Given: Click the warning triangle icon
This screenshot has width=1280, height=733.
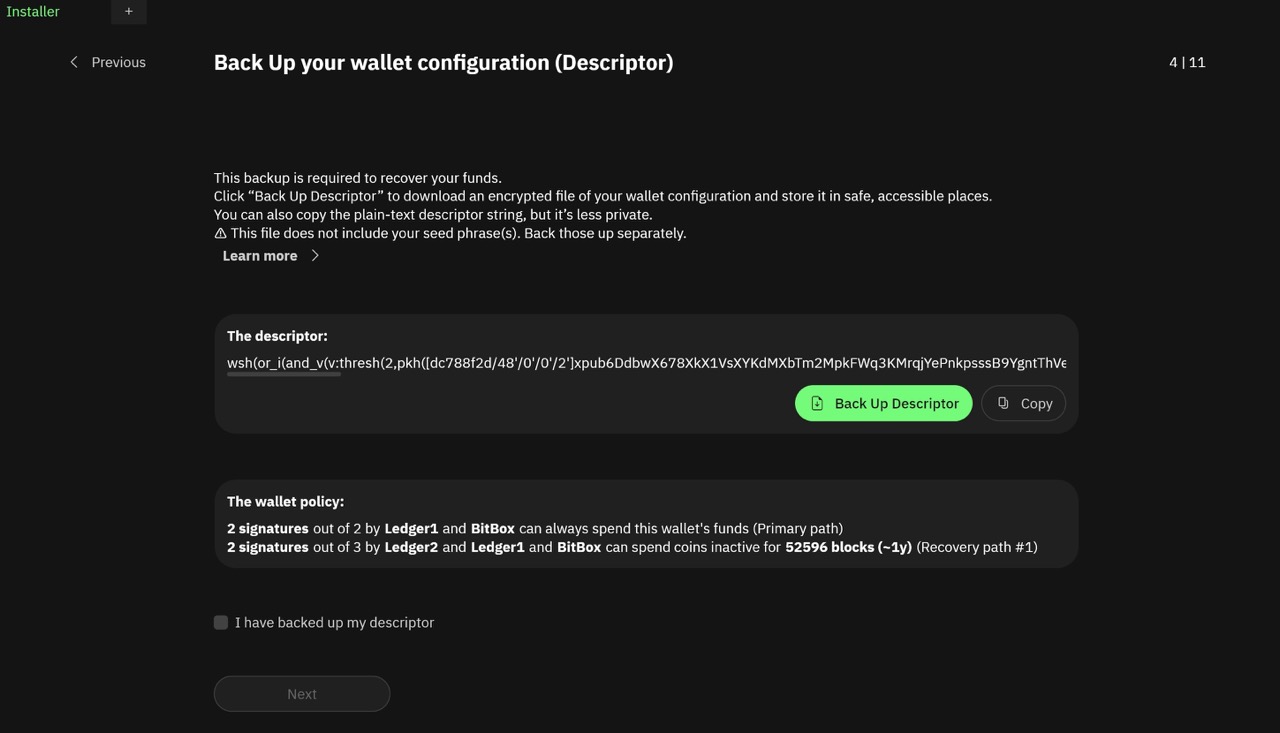Looking at the screenshot, I should click(220, 233).
